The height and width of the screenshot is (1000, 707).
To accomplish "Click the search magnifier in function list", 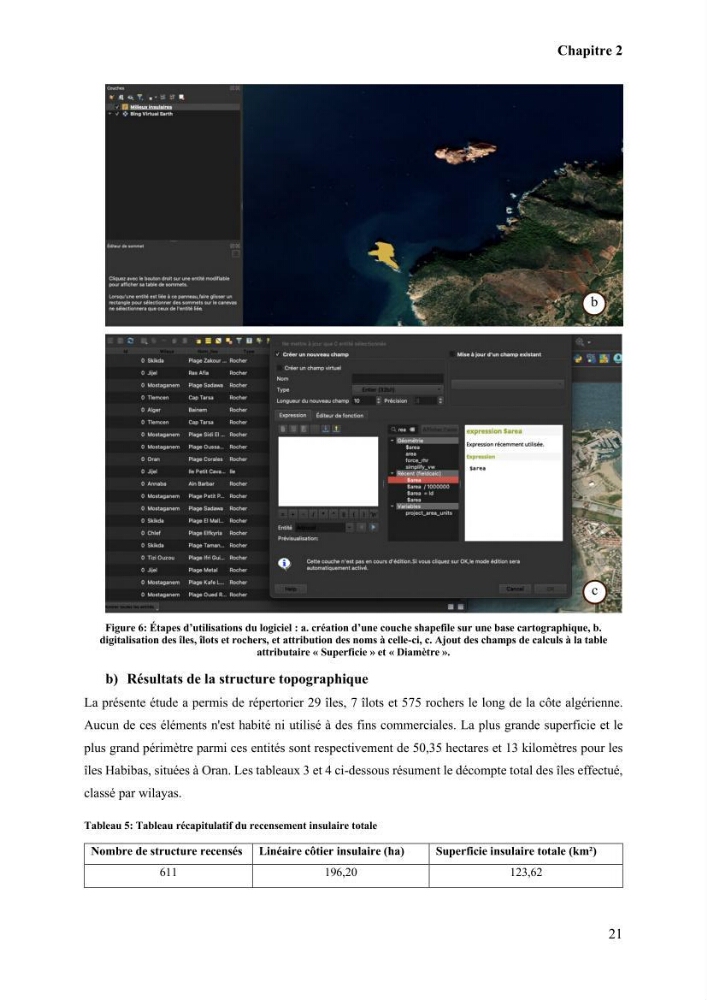I will 393,430.
